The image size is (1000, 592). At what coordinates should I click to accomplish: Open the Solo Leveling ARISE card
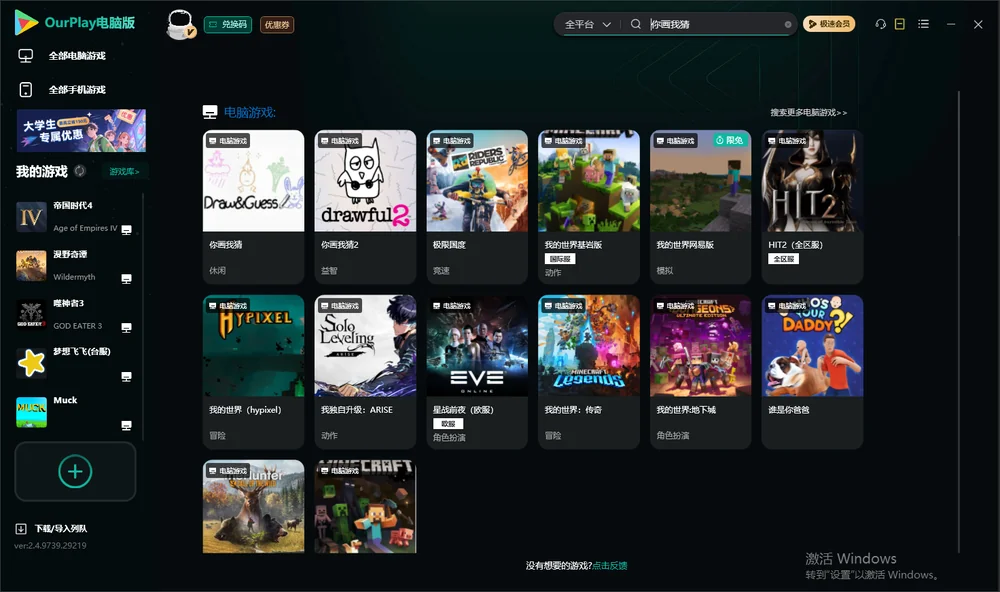365,372
